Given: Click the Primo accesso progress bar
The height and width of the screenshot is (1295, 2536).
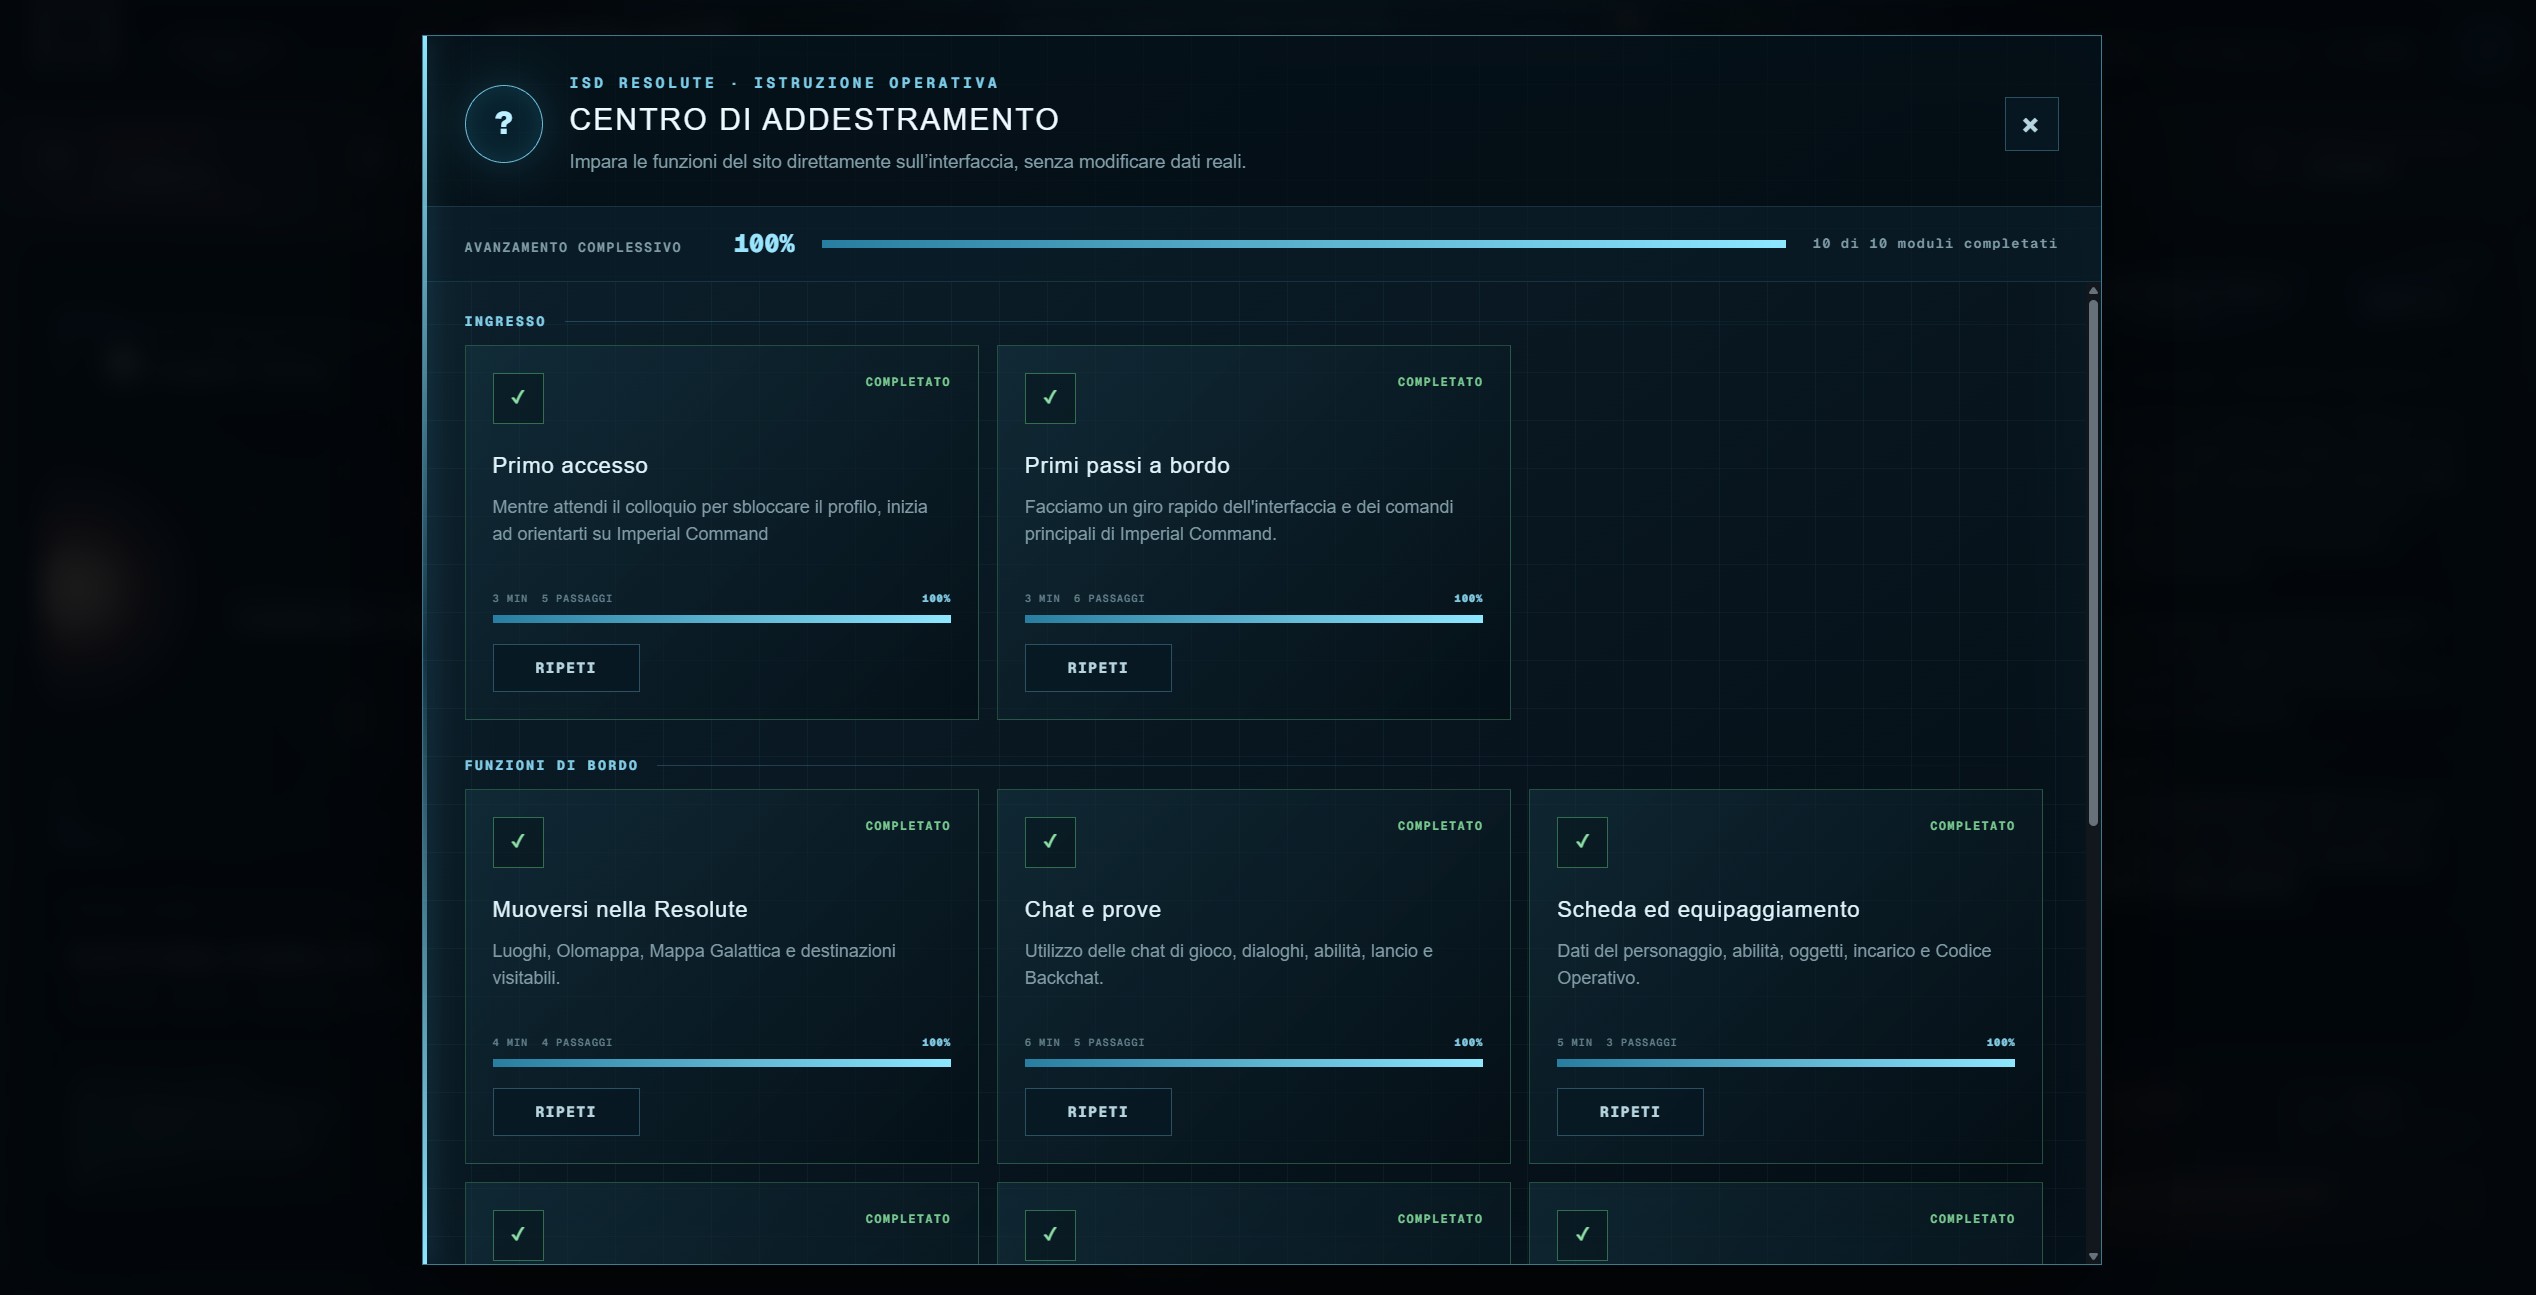Looking at the screenshot, I should pos(722,619).
